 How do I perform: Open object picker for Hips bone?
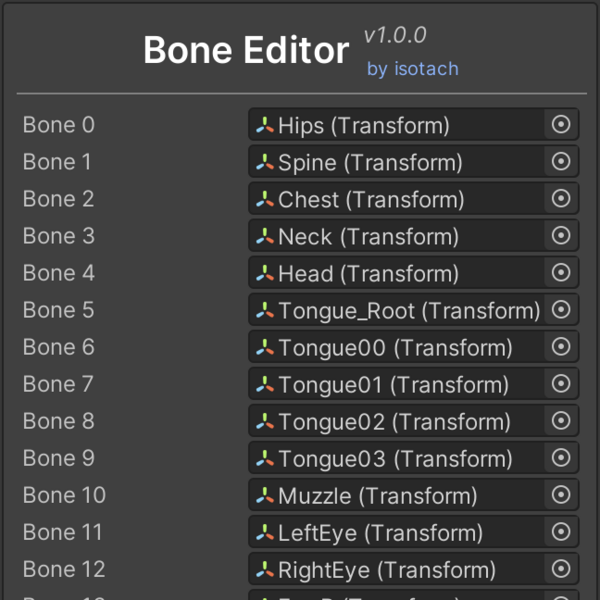[x=561, y=125]
